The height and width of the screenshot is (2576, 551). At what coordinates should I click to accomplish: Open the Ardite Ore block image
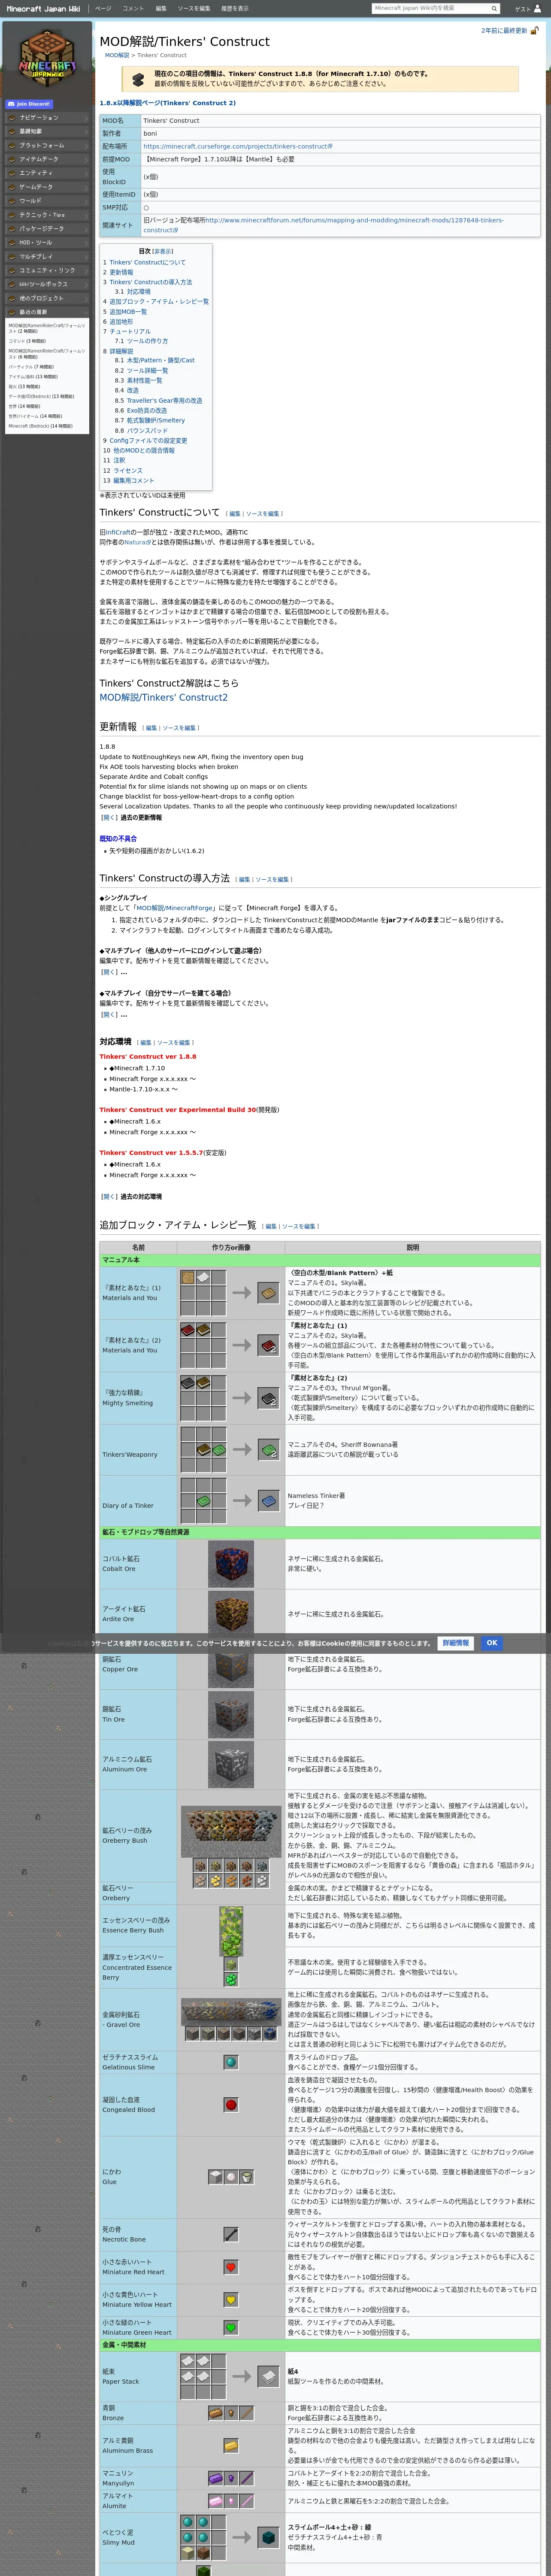tap(231, 1613)
